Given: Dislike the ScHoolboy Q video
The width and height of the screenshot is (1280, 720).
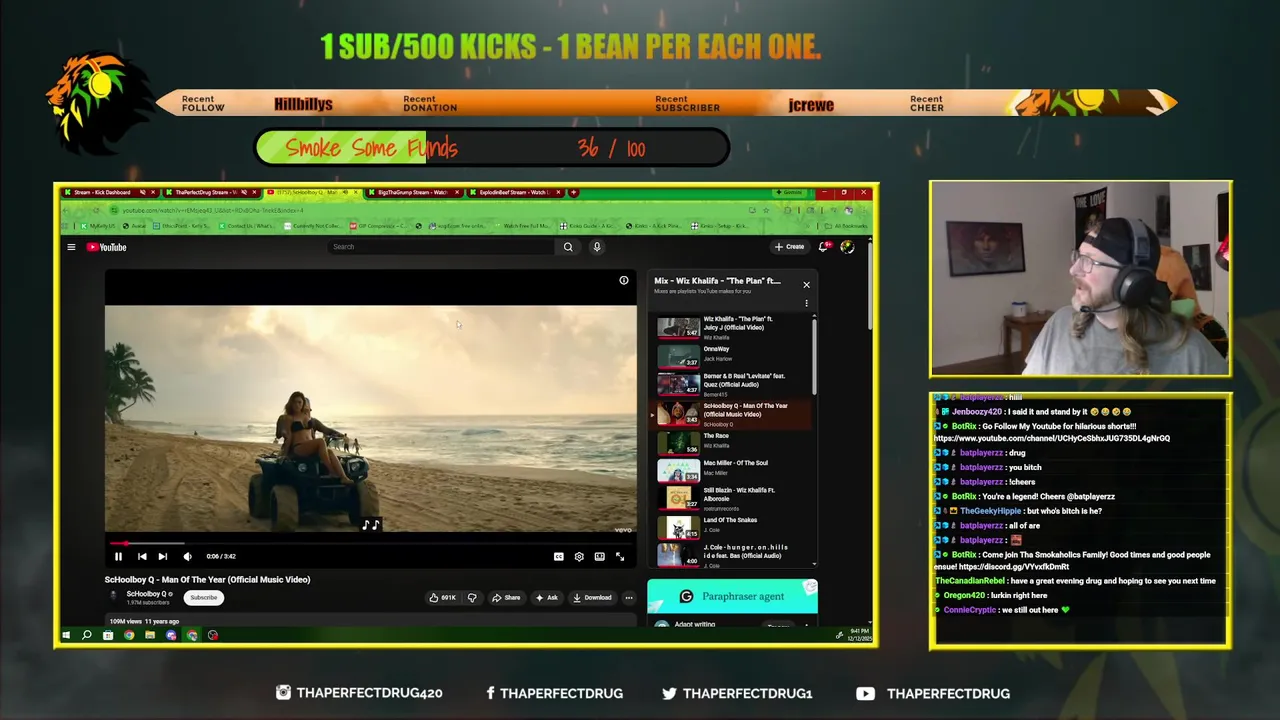Looking at the screenshot, I should pos(472,598).
